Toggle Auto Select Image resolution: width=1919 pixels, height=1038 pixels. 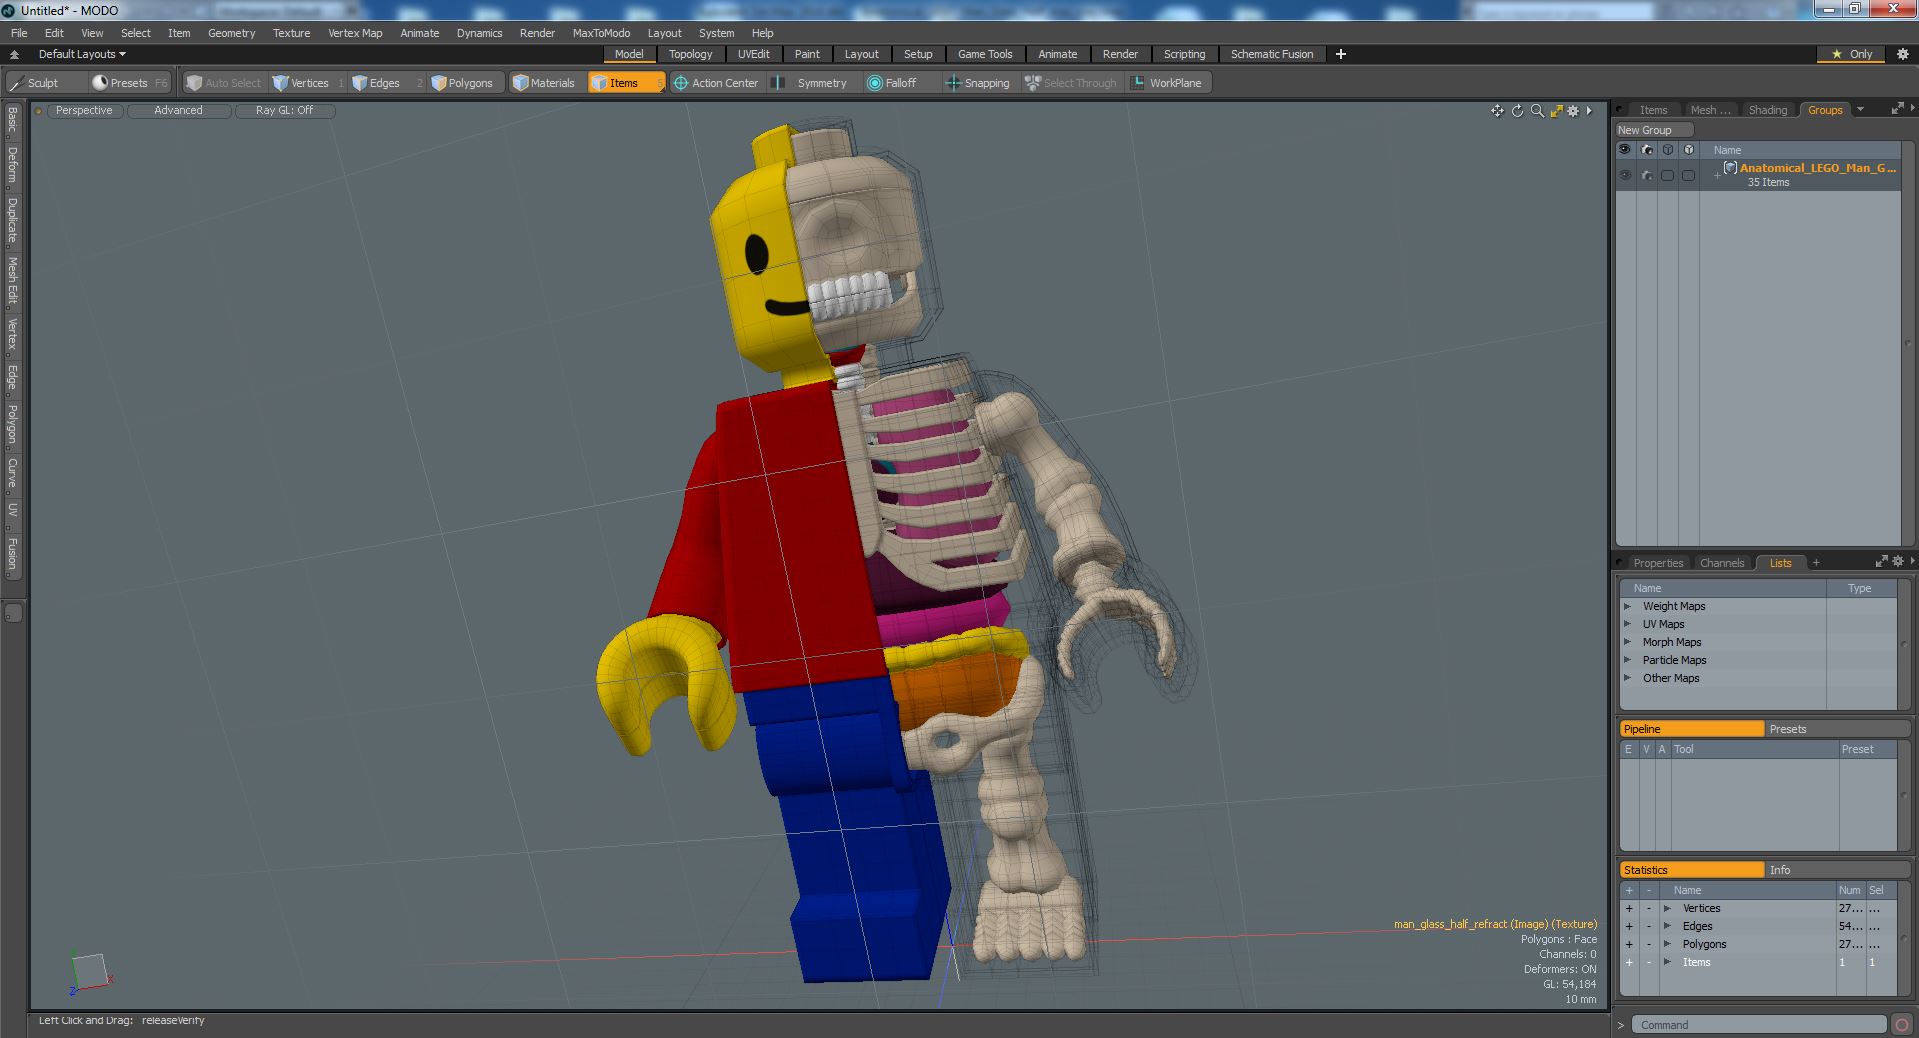coord(224,83)
